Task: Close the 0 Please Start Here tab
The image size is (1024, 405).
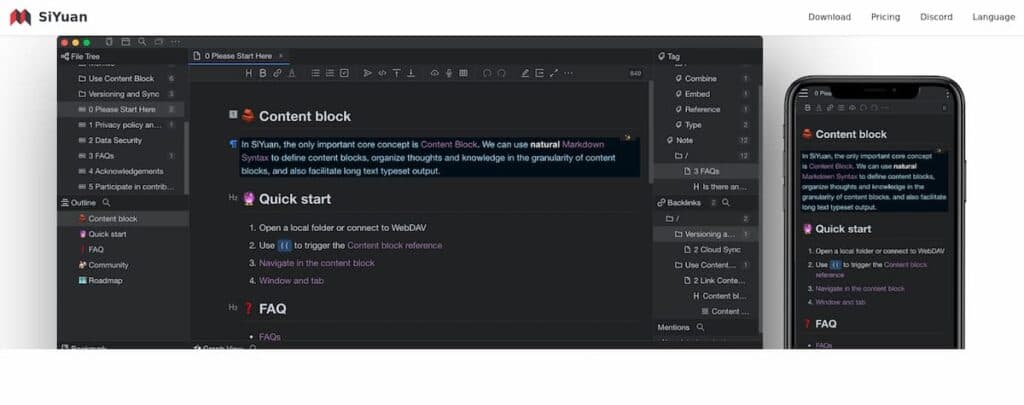Action: (281, 56)
